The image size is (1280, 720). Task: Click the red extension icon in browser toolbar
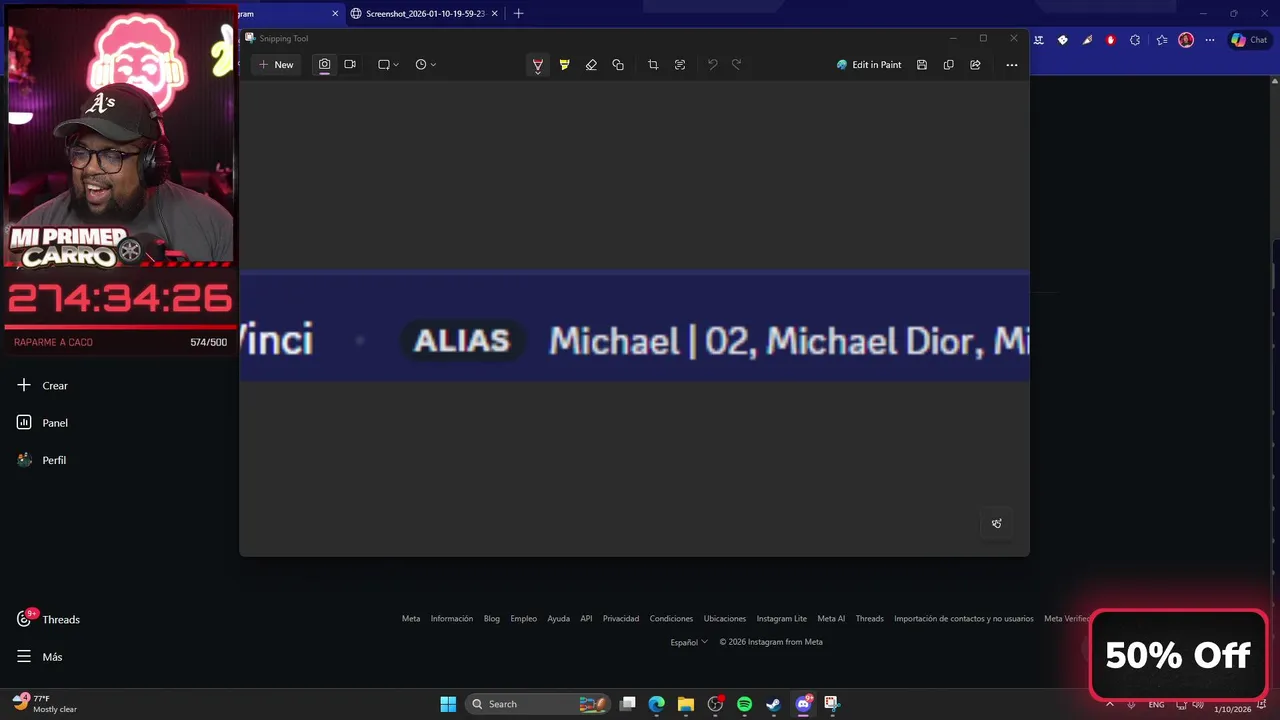point(1111,40)
